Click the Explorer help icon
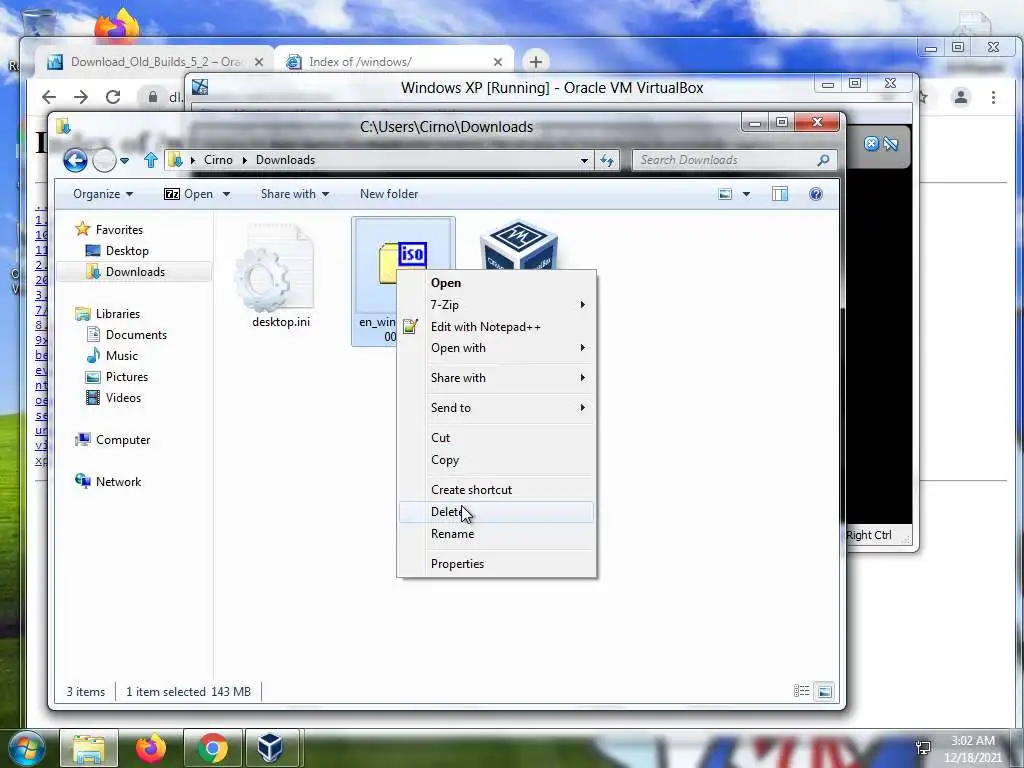The height and width of the screenshot is (768, 1024). [816, 194]
